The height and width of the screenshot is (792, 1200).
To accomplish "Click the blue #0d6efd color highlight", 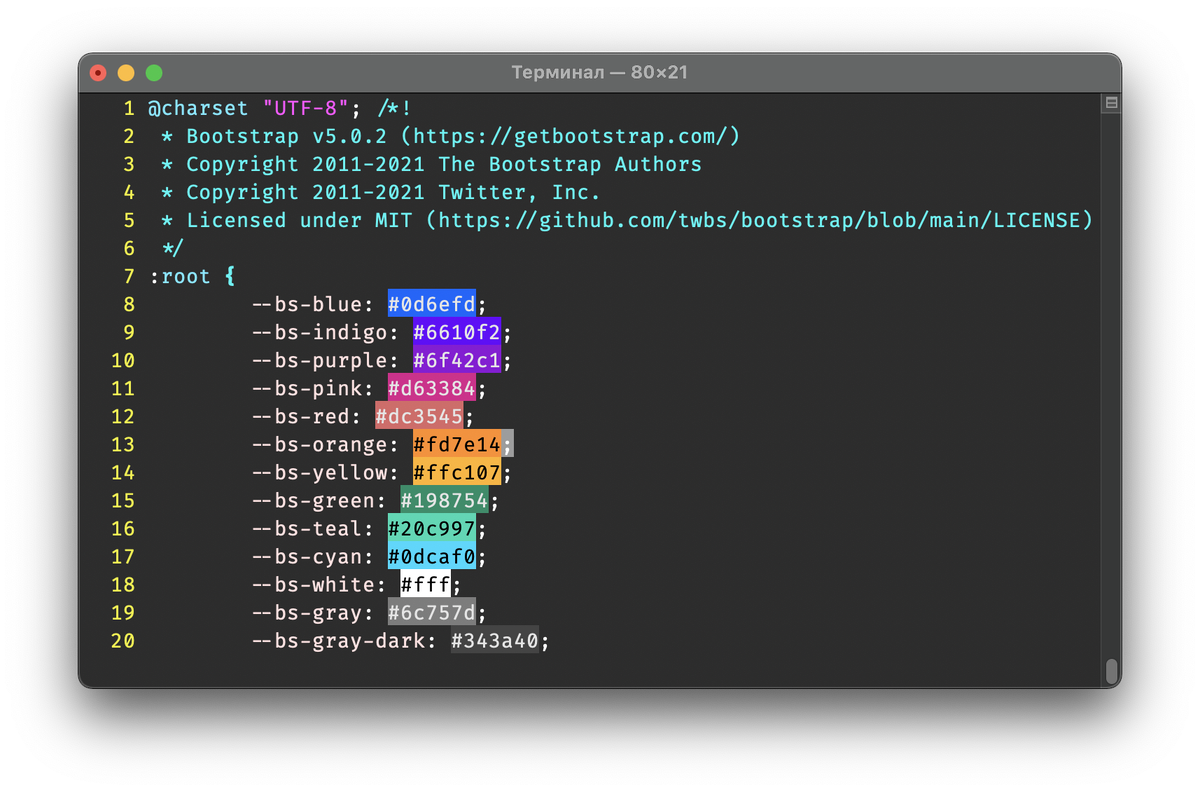I will (432, 304).
